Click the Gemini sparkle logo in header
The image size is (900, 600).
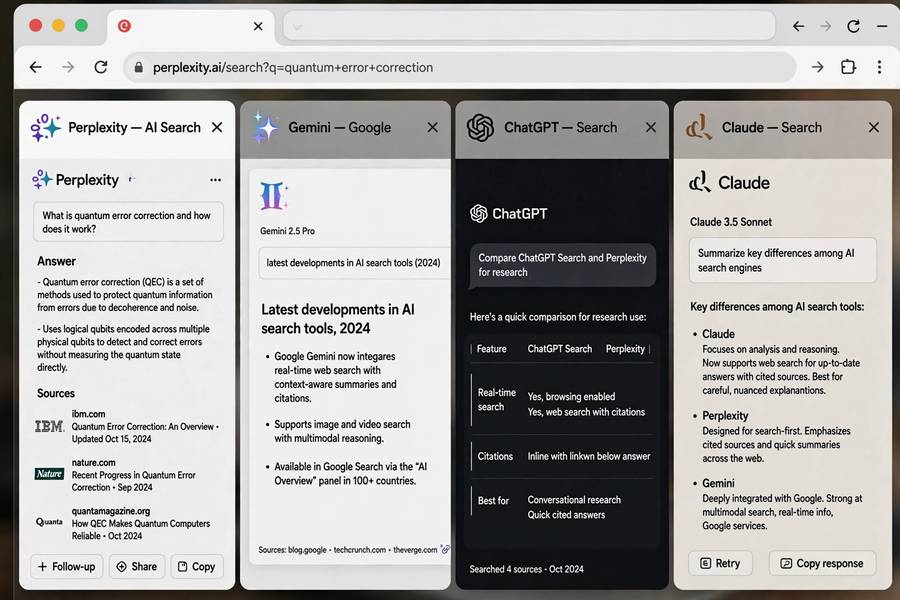(x=266, y=127)
